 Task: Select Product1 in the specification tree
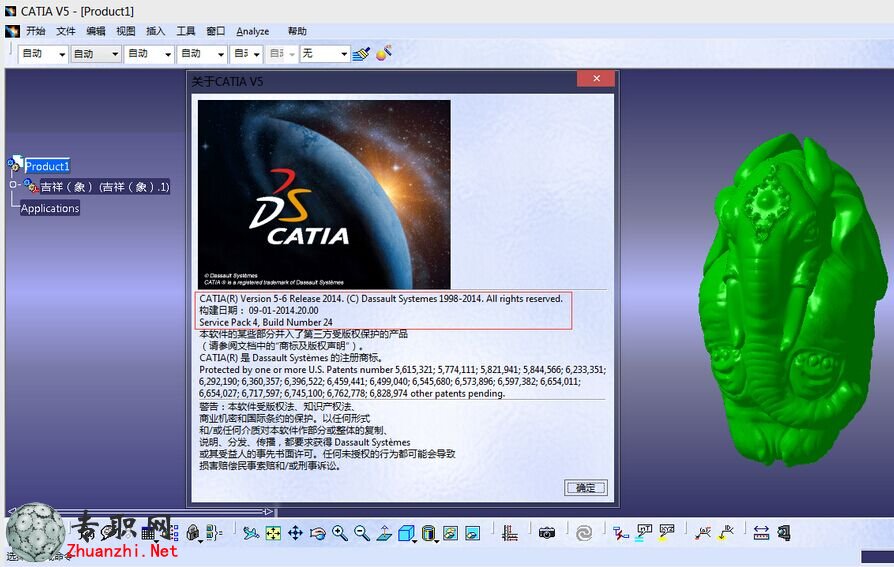pyautogui.click(x=47, y=166)
